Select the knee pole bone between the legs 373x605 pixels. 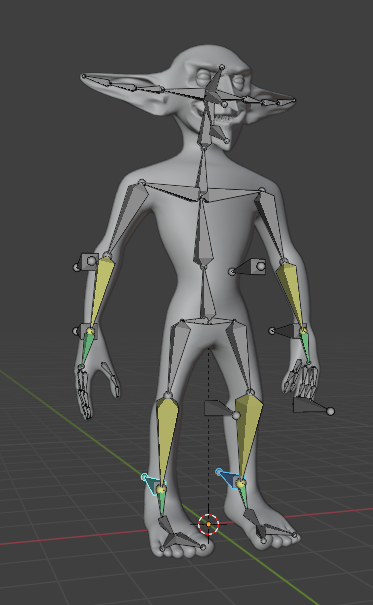(x=221, y=409)
